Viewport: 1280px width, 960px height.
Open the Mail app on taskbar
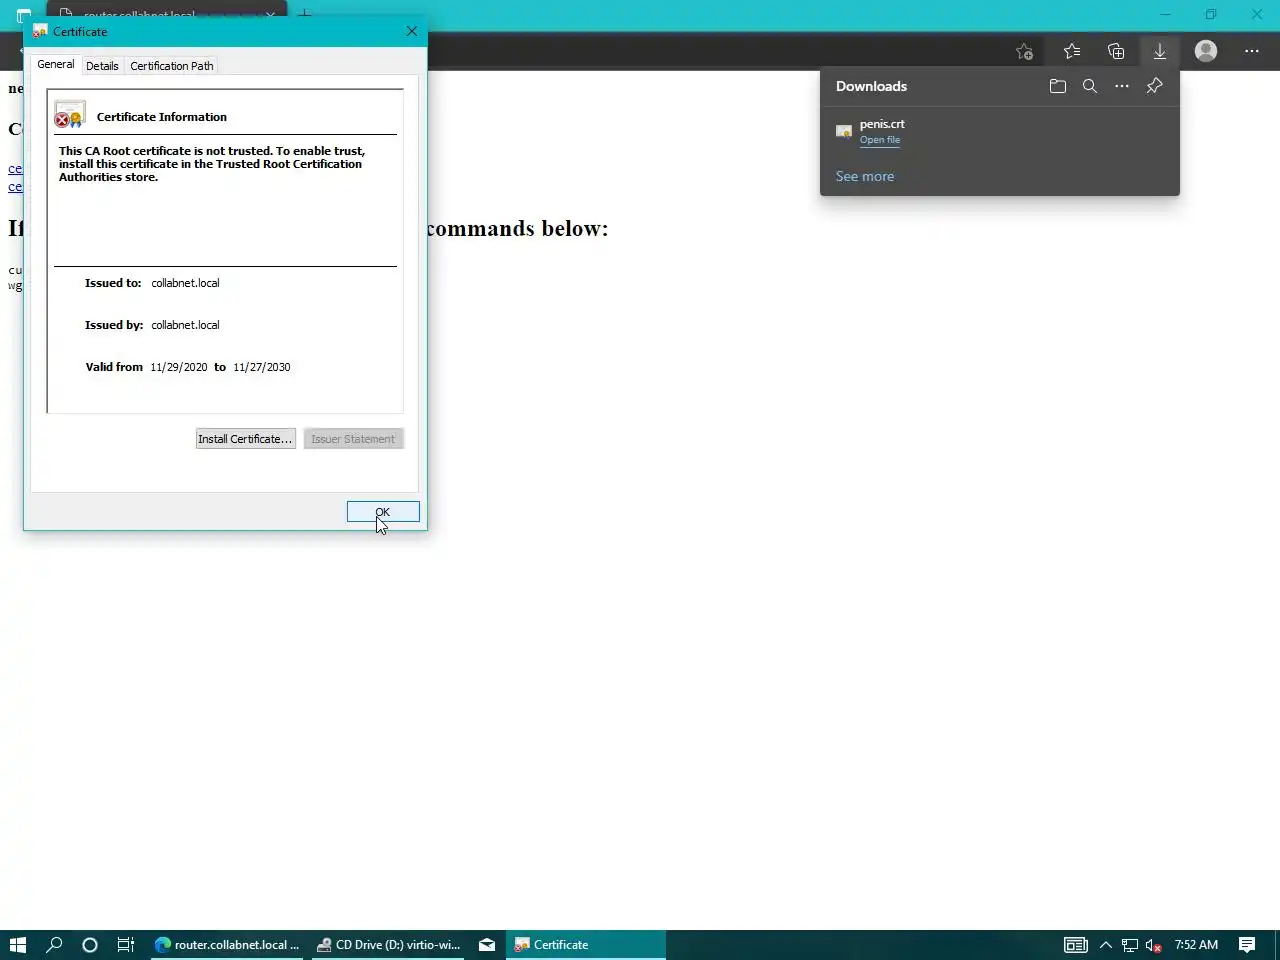(487, 944)
